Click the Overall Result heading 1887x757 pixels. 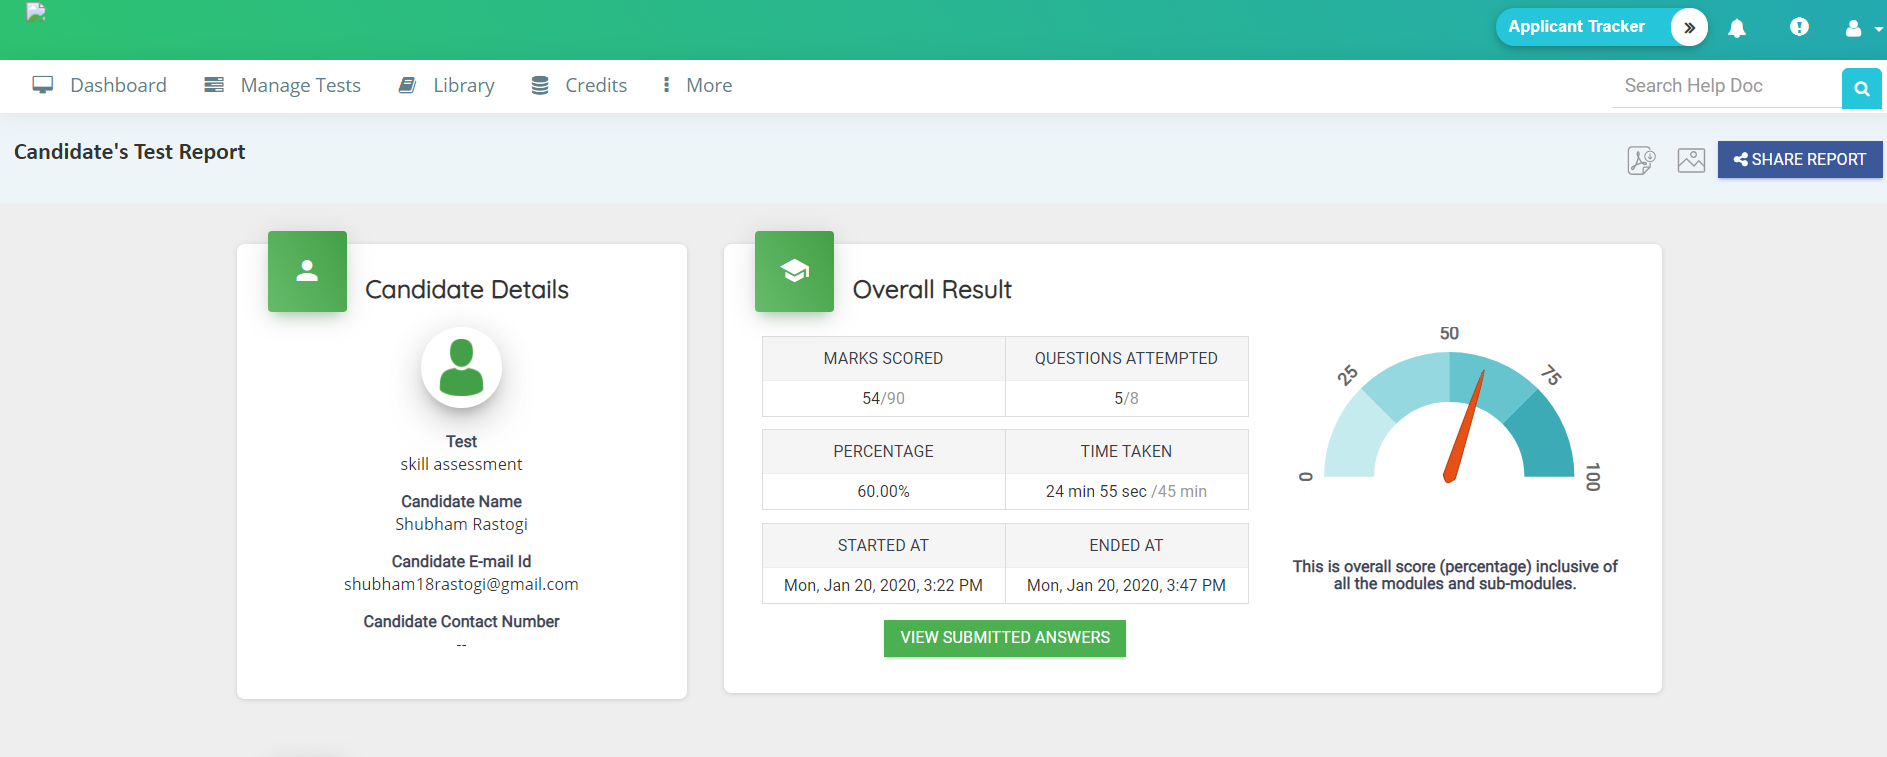click(932, 290)
